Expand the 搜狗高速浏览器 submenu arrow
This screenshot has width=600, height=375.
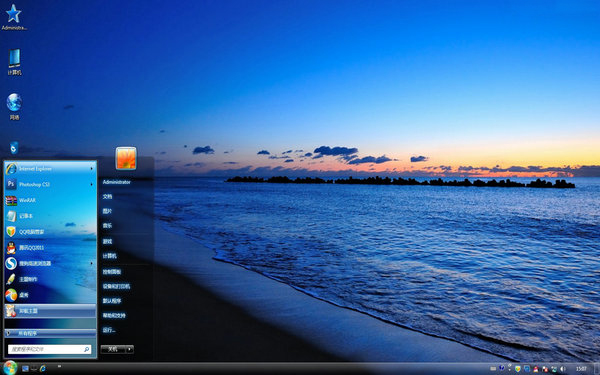tap(92, 263)
